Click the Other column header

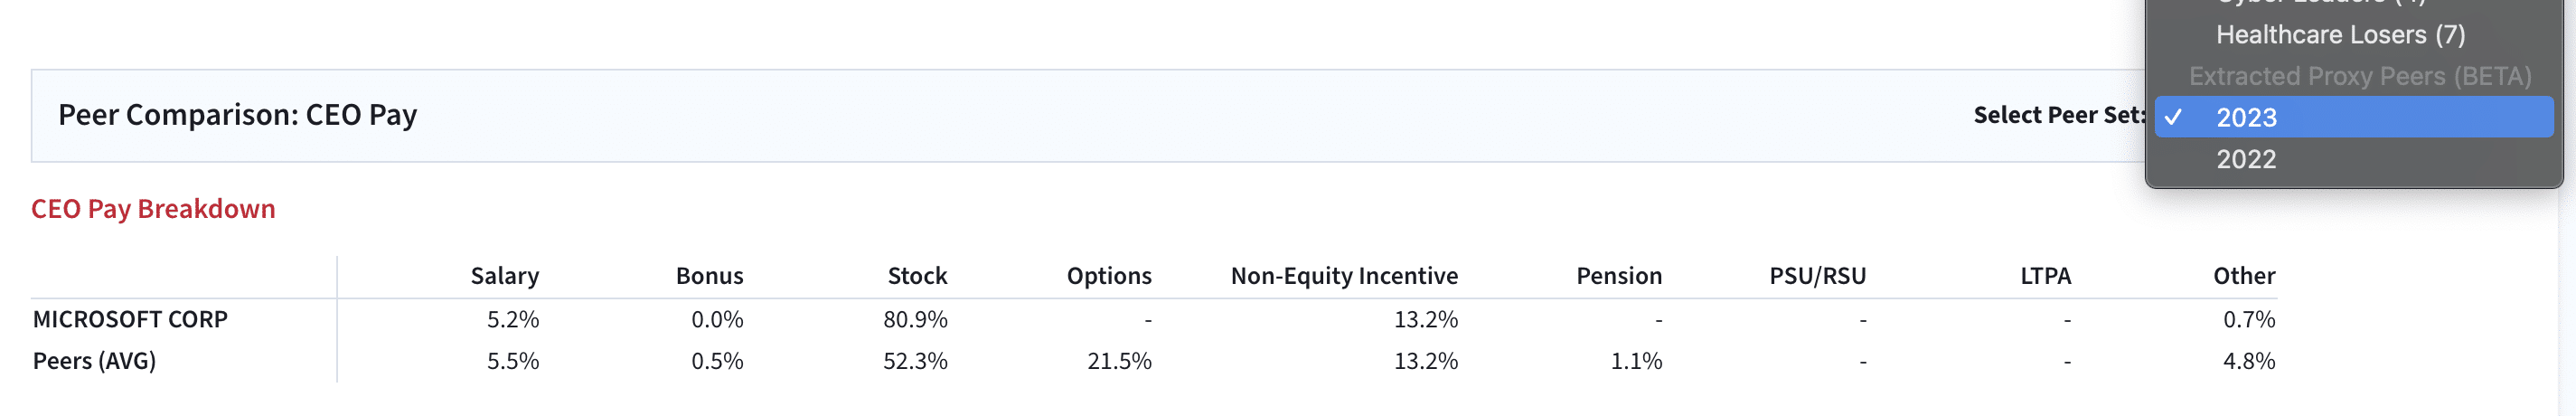pos(2243,276)
